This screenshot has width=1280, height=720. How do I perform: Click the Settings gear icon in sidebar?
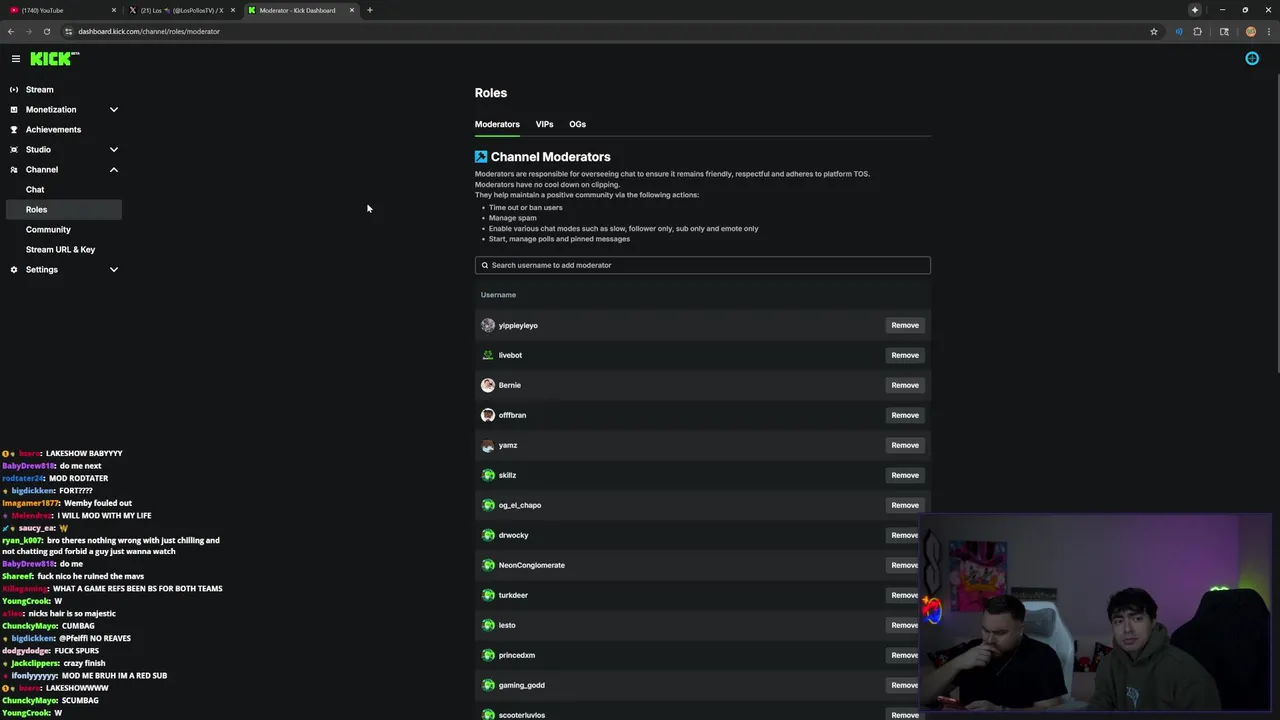14,269
